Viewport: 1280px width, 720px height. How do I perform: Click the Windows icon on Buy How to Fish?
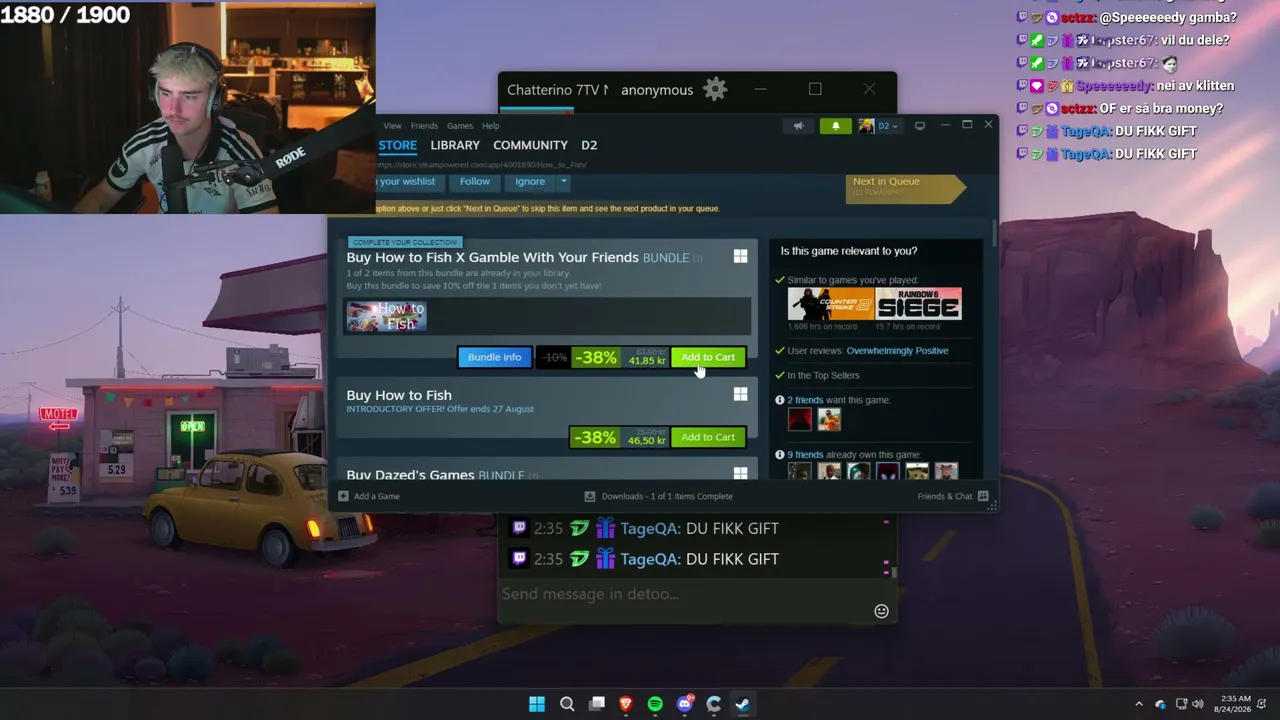[740, 395]
